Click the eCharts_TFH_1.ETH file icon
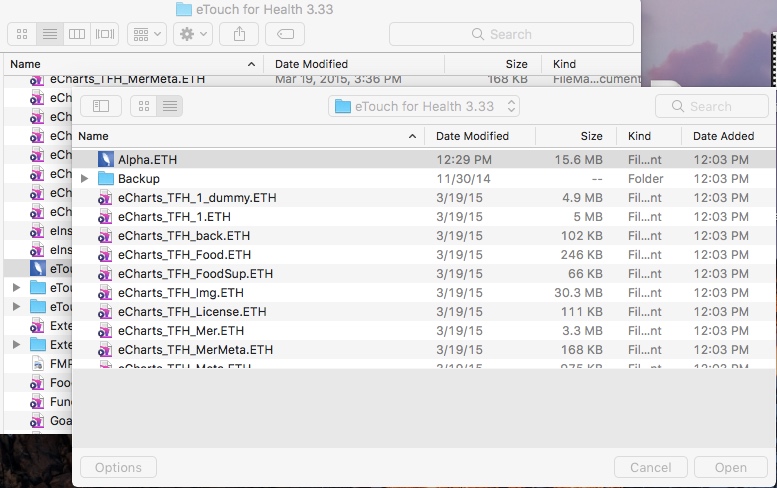This screenshot has height=488, width=777. coord(105,217)
